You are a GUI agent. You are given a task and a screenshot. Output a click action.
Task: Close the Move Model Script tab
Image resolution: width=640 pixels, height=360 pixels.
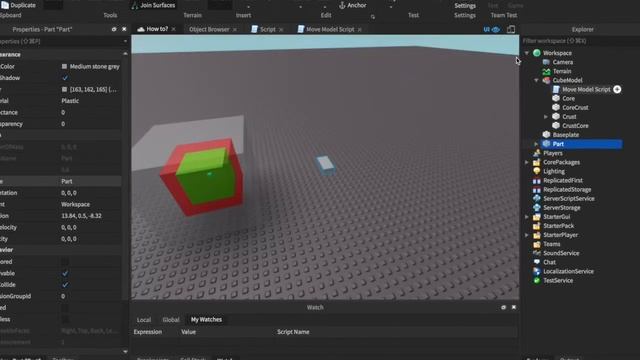[x=360, y=29]
